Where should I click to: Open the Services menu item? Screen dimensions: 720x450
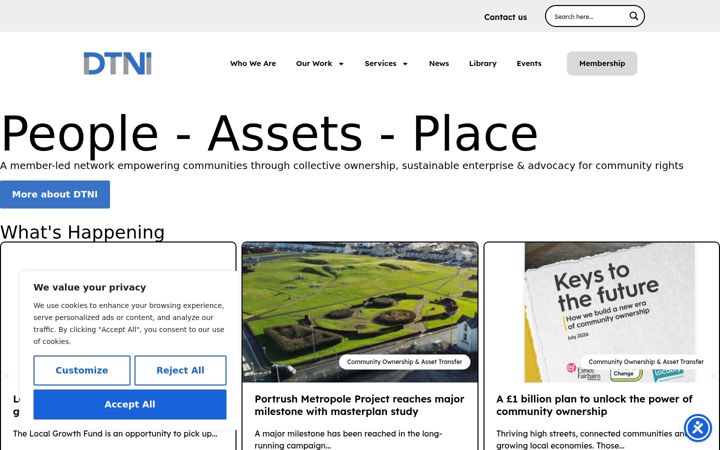tap(380, 63)
